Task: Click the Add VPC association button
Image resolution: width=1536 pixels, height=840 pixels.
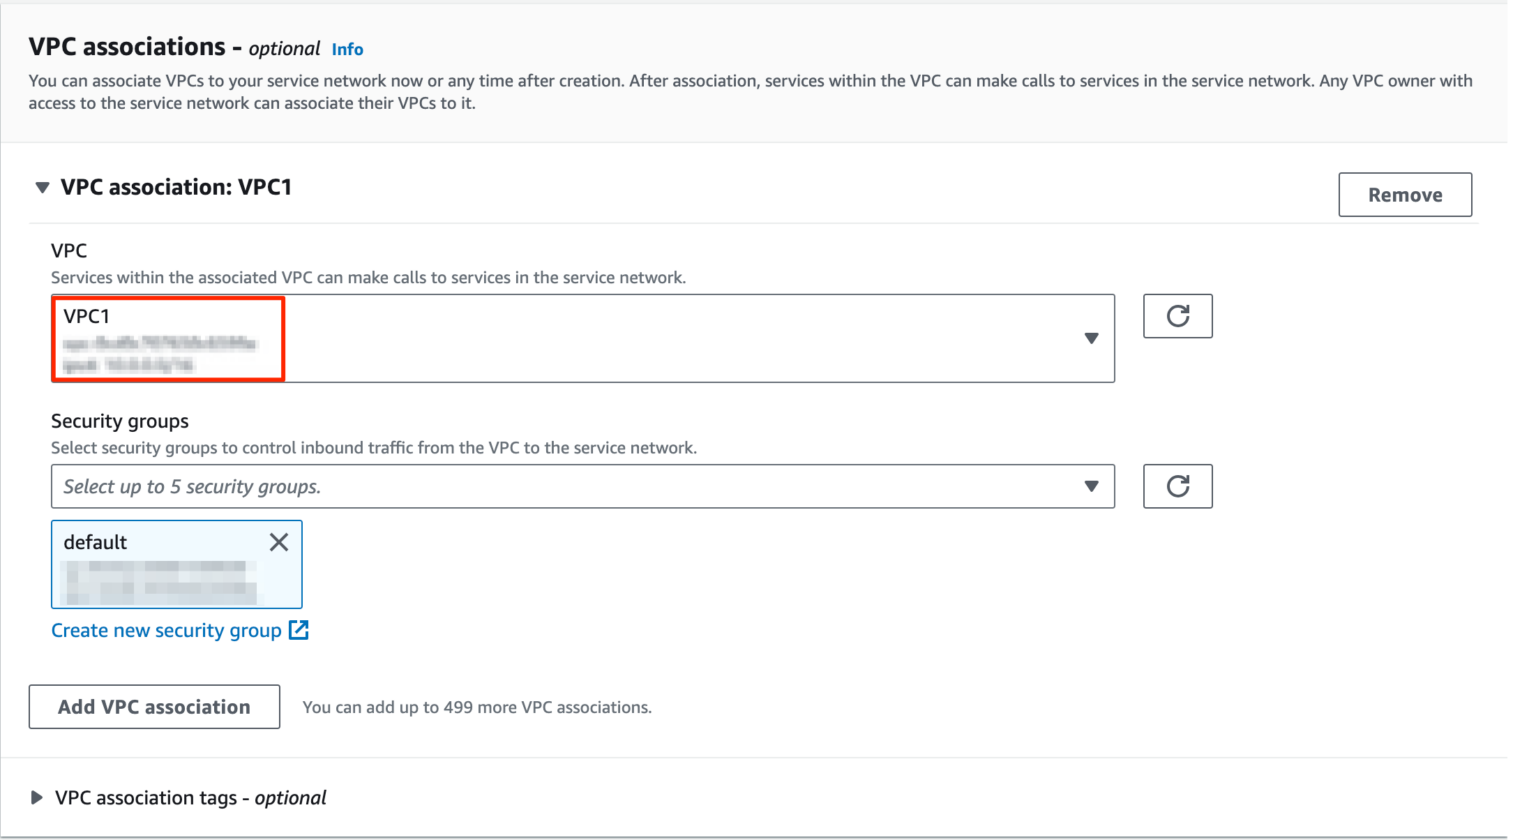Action: (x=154, y=706)
